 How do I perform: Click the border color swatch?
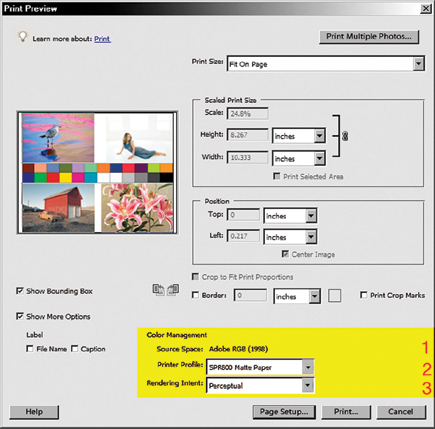334,296
